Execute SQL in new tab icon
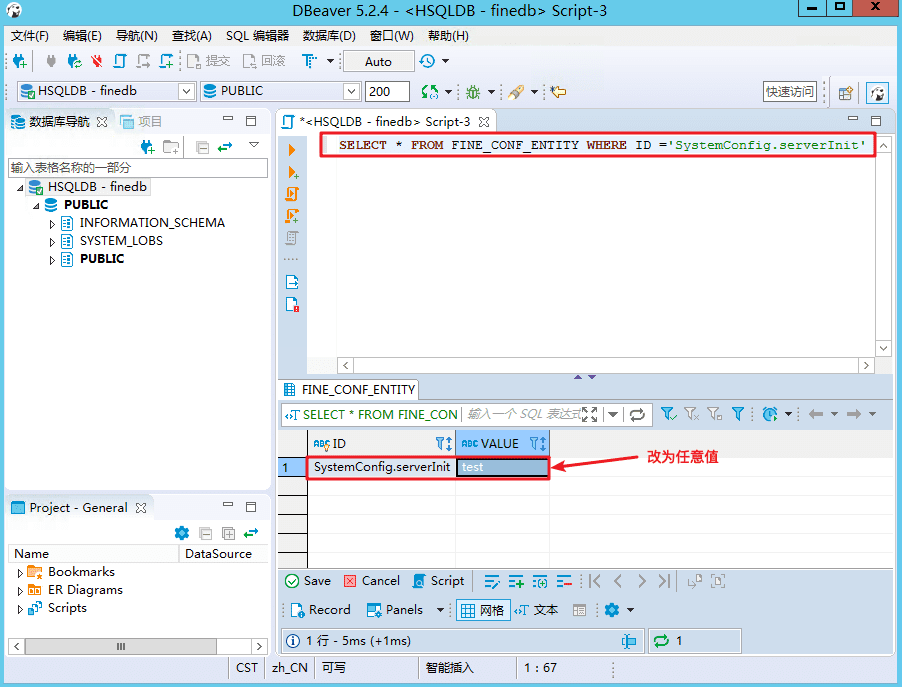This screenshot has width=902, height=687. click(292, 172)
